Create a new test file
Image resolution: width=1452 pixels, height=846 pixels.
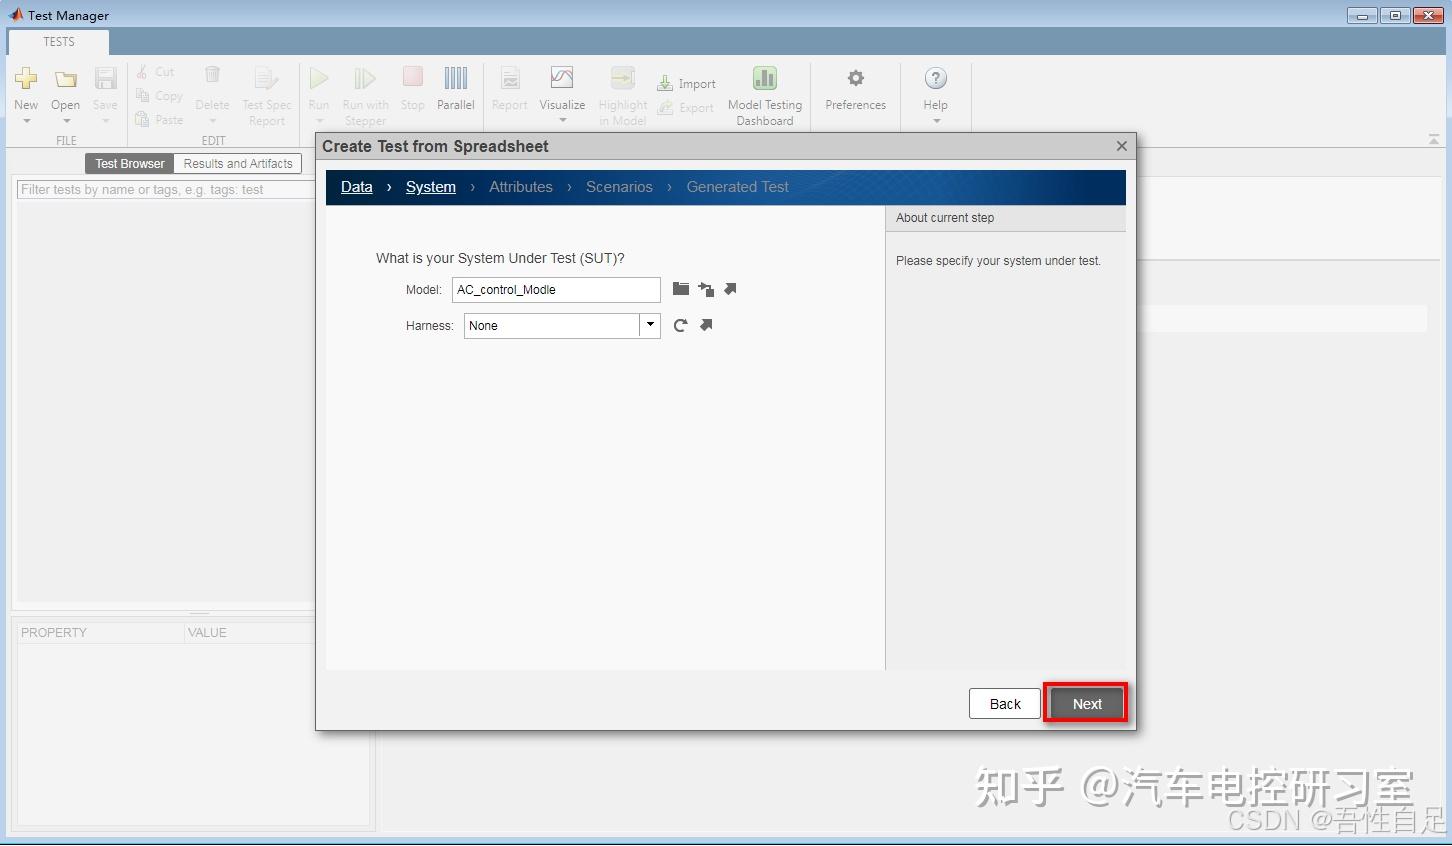click(26, 80)
